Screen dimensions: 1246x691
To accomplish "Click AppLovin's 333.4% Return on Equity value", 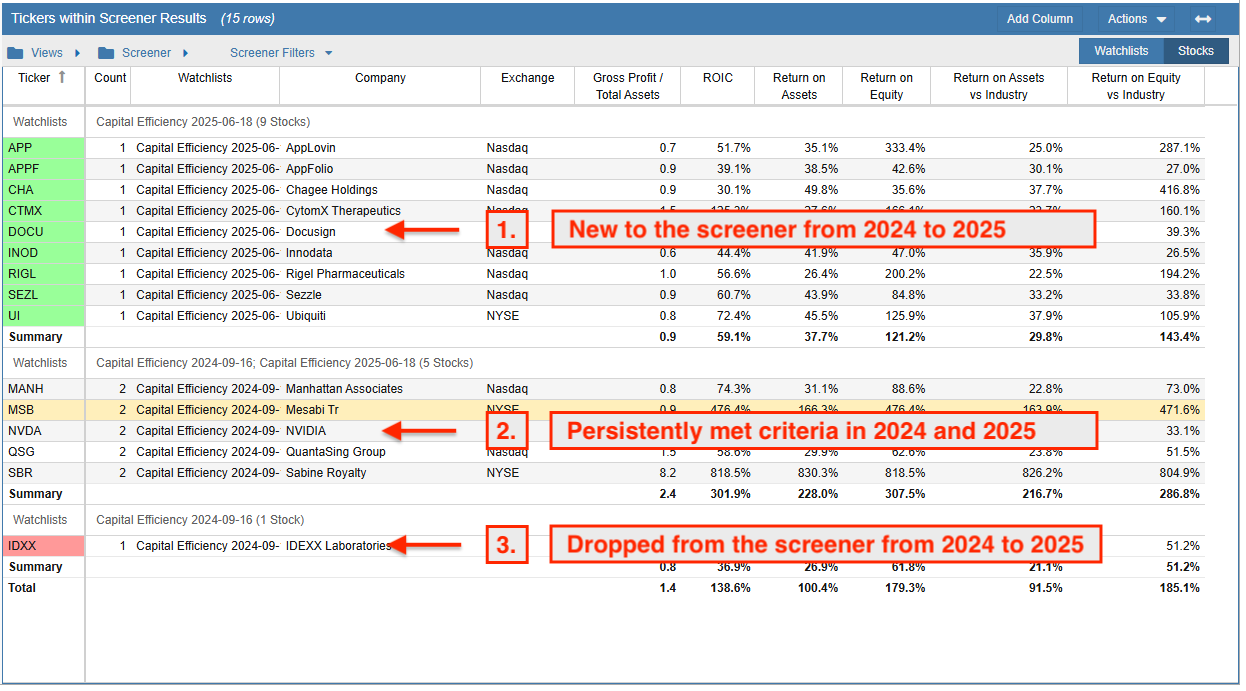I will point(905,148).
